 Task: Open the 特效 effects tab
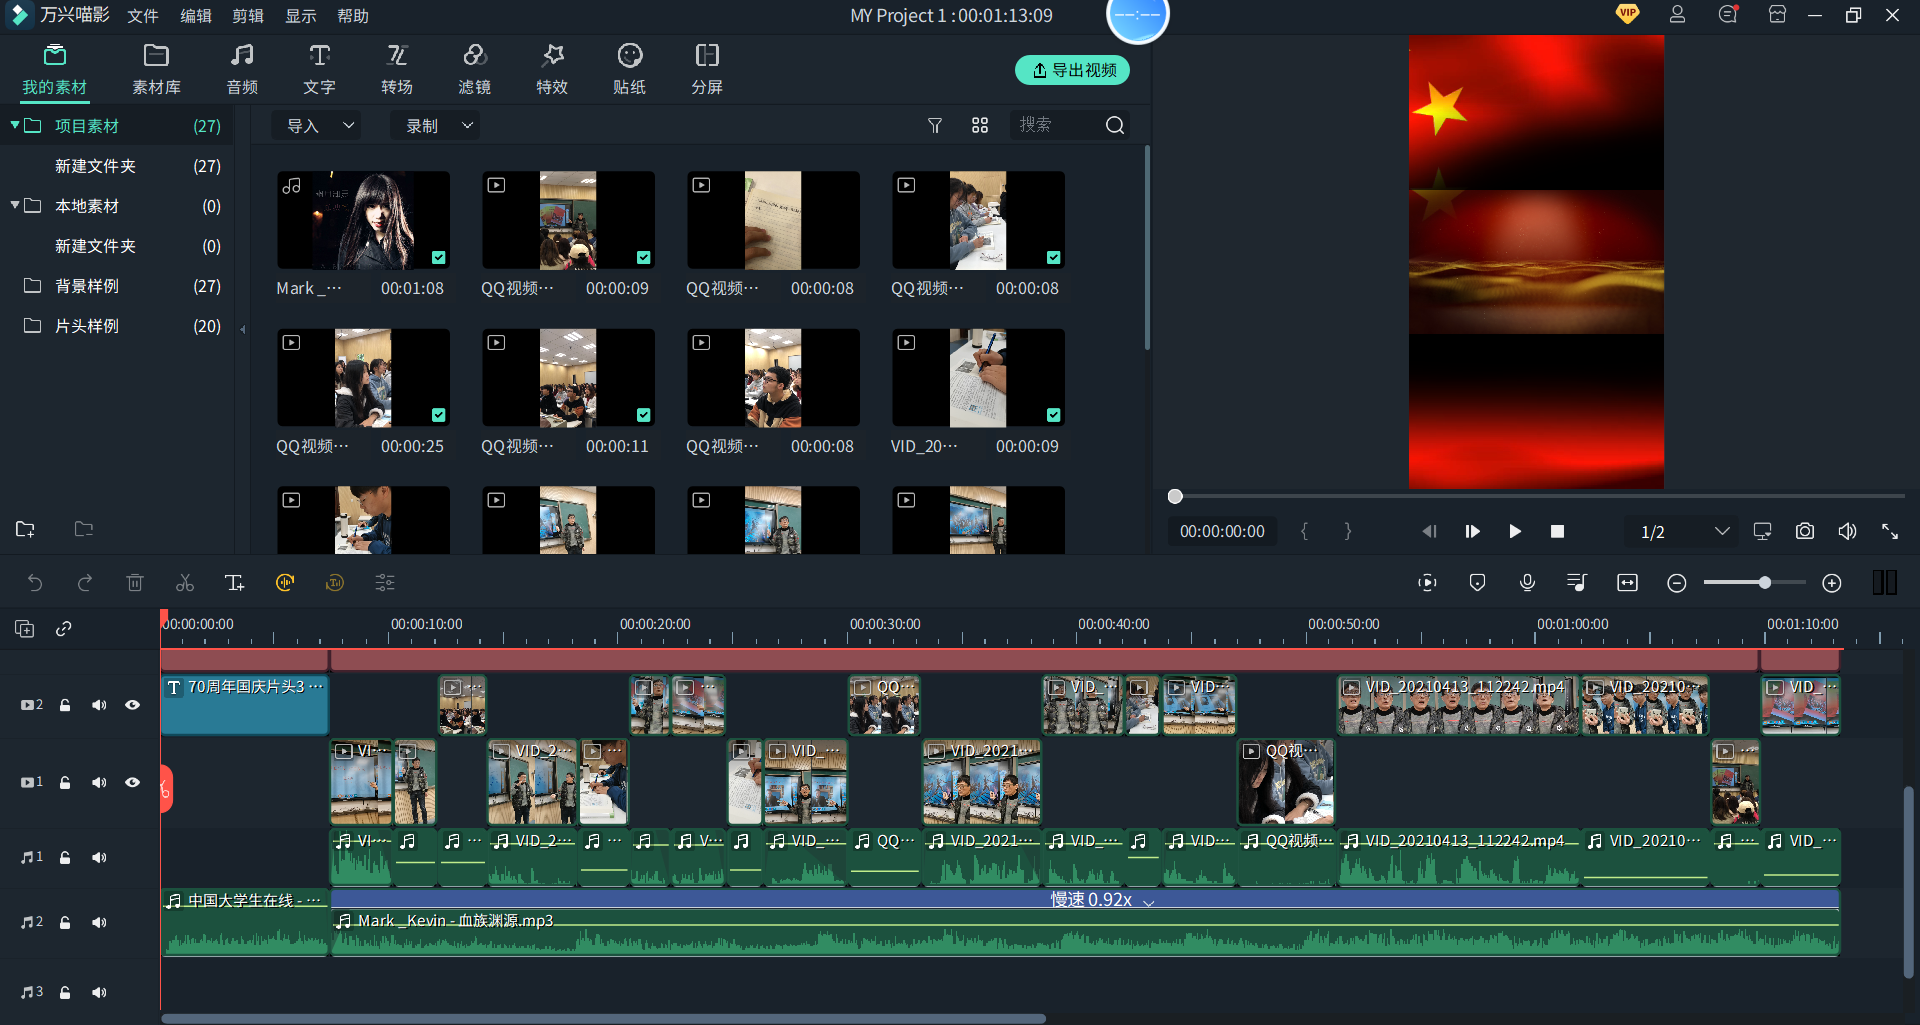(552, 69)
